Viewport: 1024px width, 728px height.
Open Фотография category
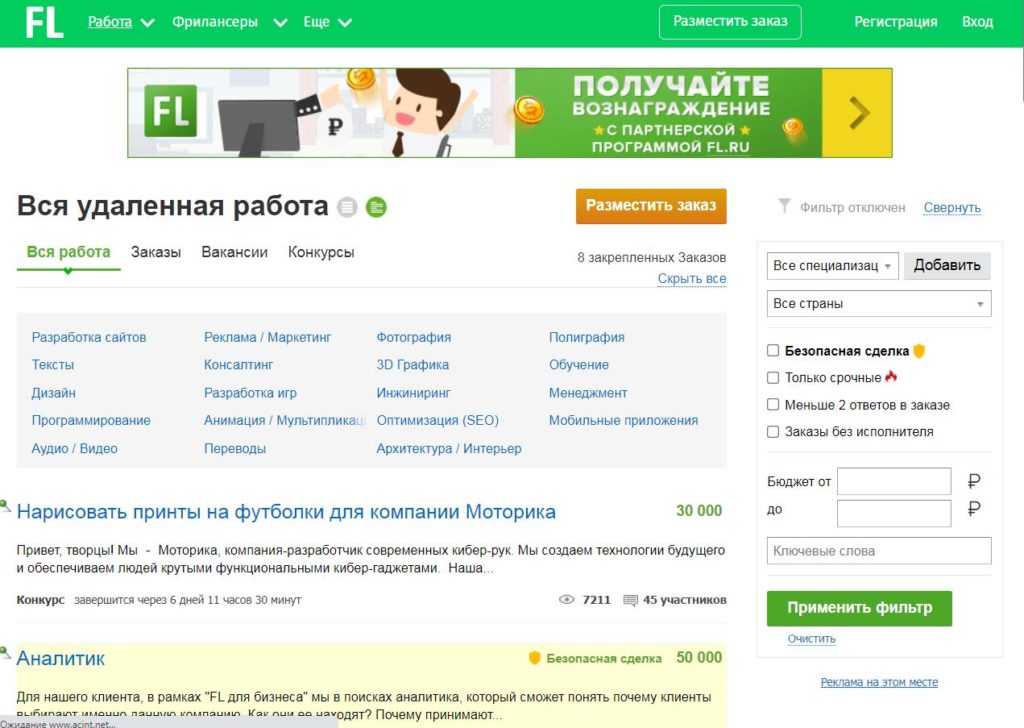413,338
